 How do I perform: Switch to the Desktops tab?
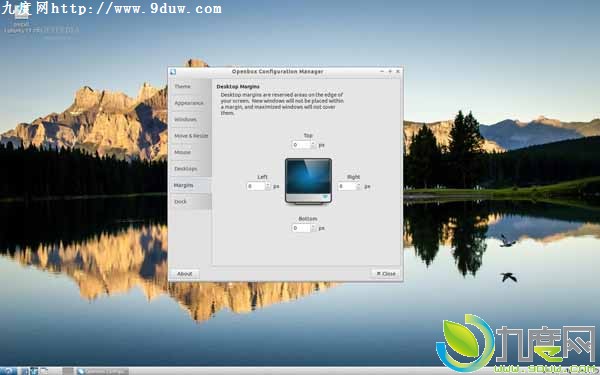click(x=190, y=169)
